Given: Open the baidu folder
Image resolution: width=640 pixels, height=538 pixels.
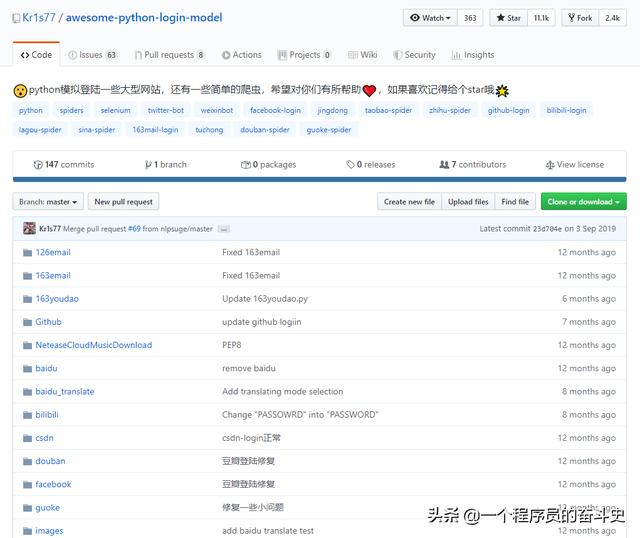Looking at the screenshot, I should pyautogui.click(x=46, y=368).
